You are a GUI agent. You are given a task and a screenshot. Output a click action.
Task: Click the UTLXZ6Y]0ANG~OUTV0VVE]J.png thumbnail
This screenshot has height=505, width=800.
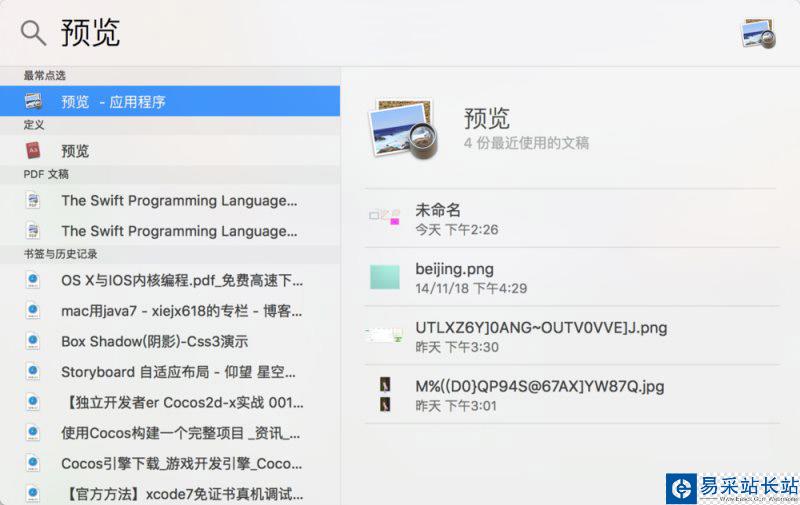click(384, 335)
